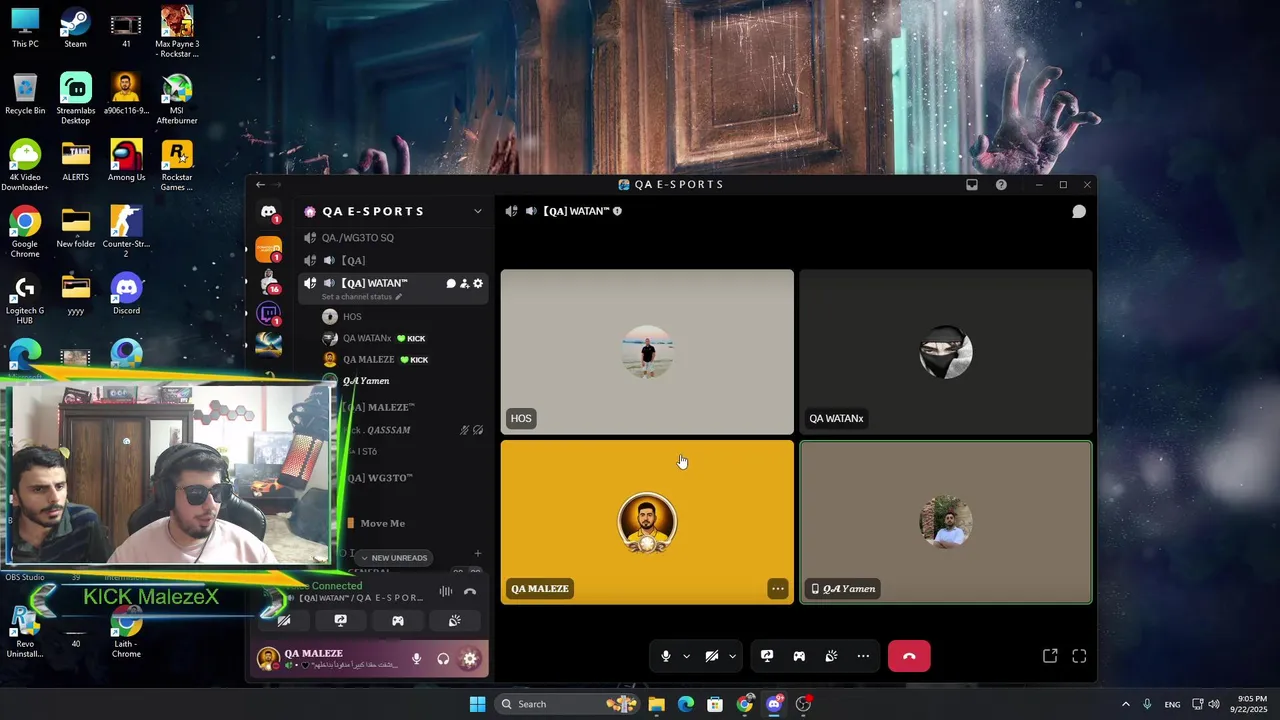The image size is (1280, 720).
Task: Open microphone input options arrow
Action: tap(686, 656)
